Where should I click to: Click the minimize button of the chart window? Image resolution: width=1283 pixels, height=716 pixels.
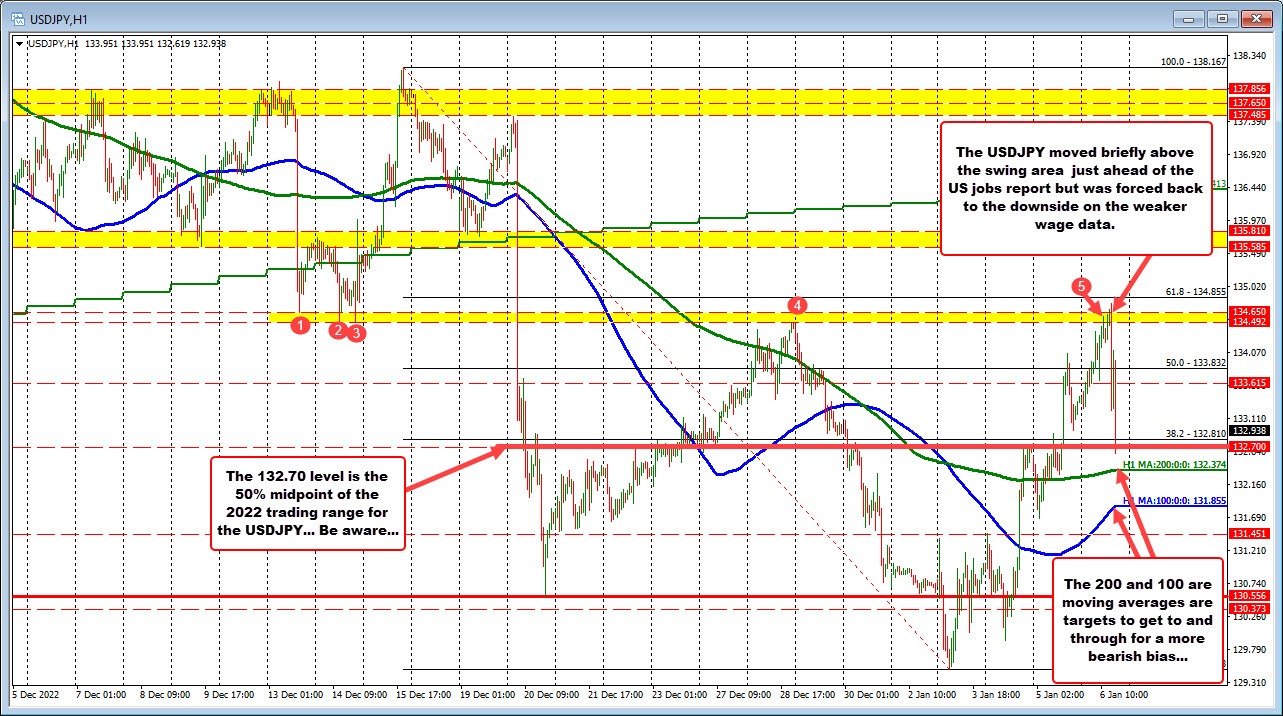pos(1187,19)
